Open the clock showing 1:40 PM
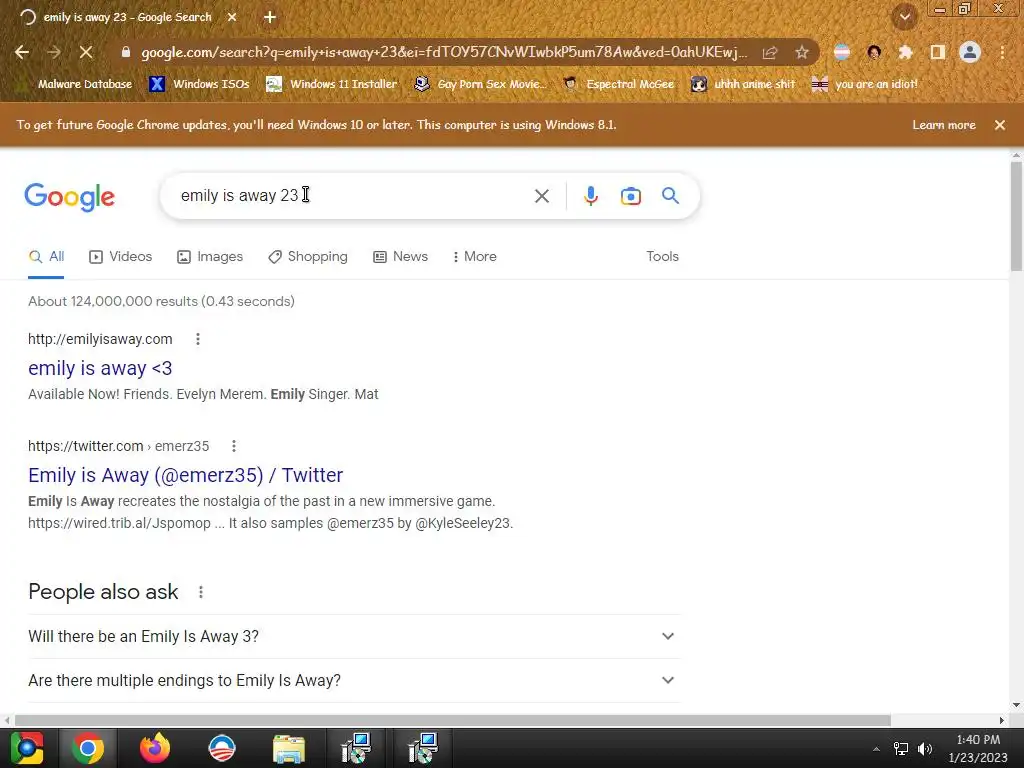 [x=978, y=748]
